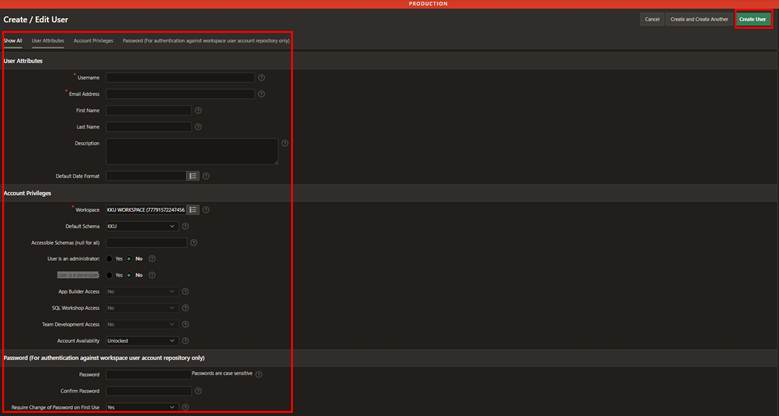Viewport: 779px width, 416px height.
Task: Click the User Attributes section heading
Action: 23,61
